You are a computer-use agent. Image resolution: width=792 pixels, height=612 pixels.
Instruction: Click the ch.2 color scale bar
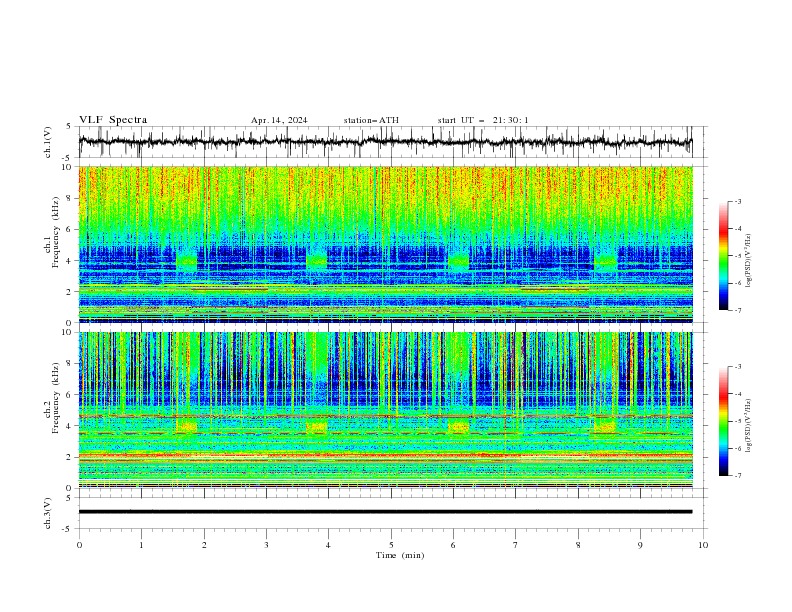click(723, 421)
